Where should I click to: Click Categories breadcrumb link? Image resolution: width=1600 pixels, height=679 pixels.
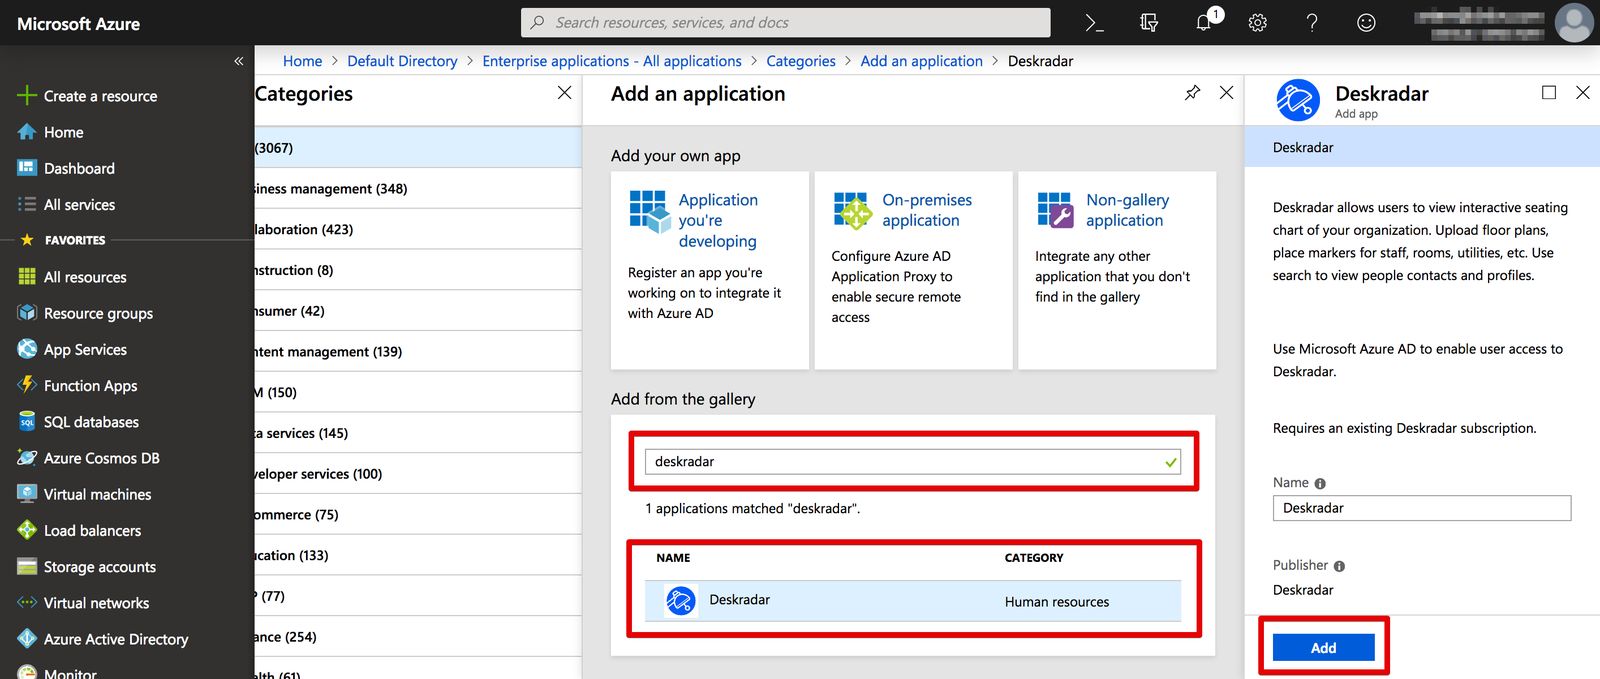tap(801, 61)
